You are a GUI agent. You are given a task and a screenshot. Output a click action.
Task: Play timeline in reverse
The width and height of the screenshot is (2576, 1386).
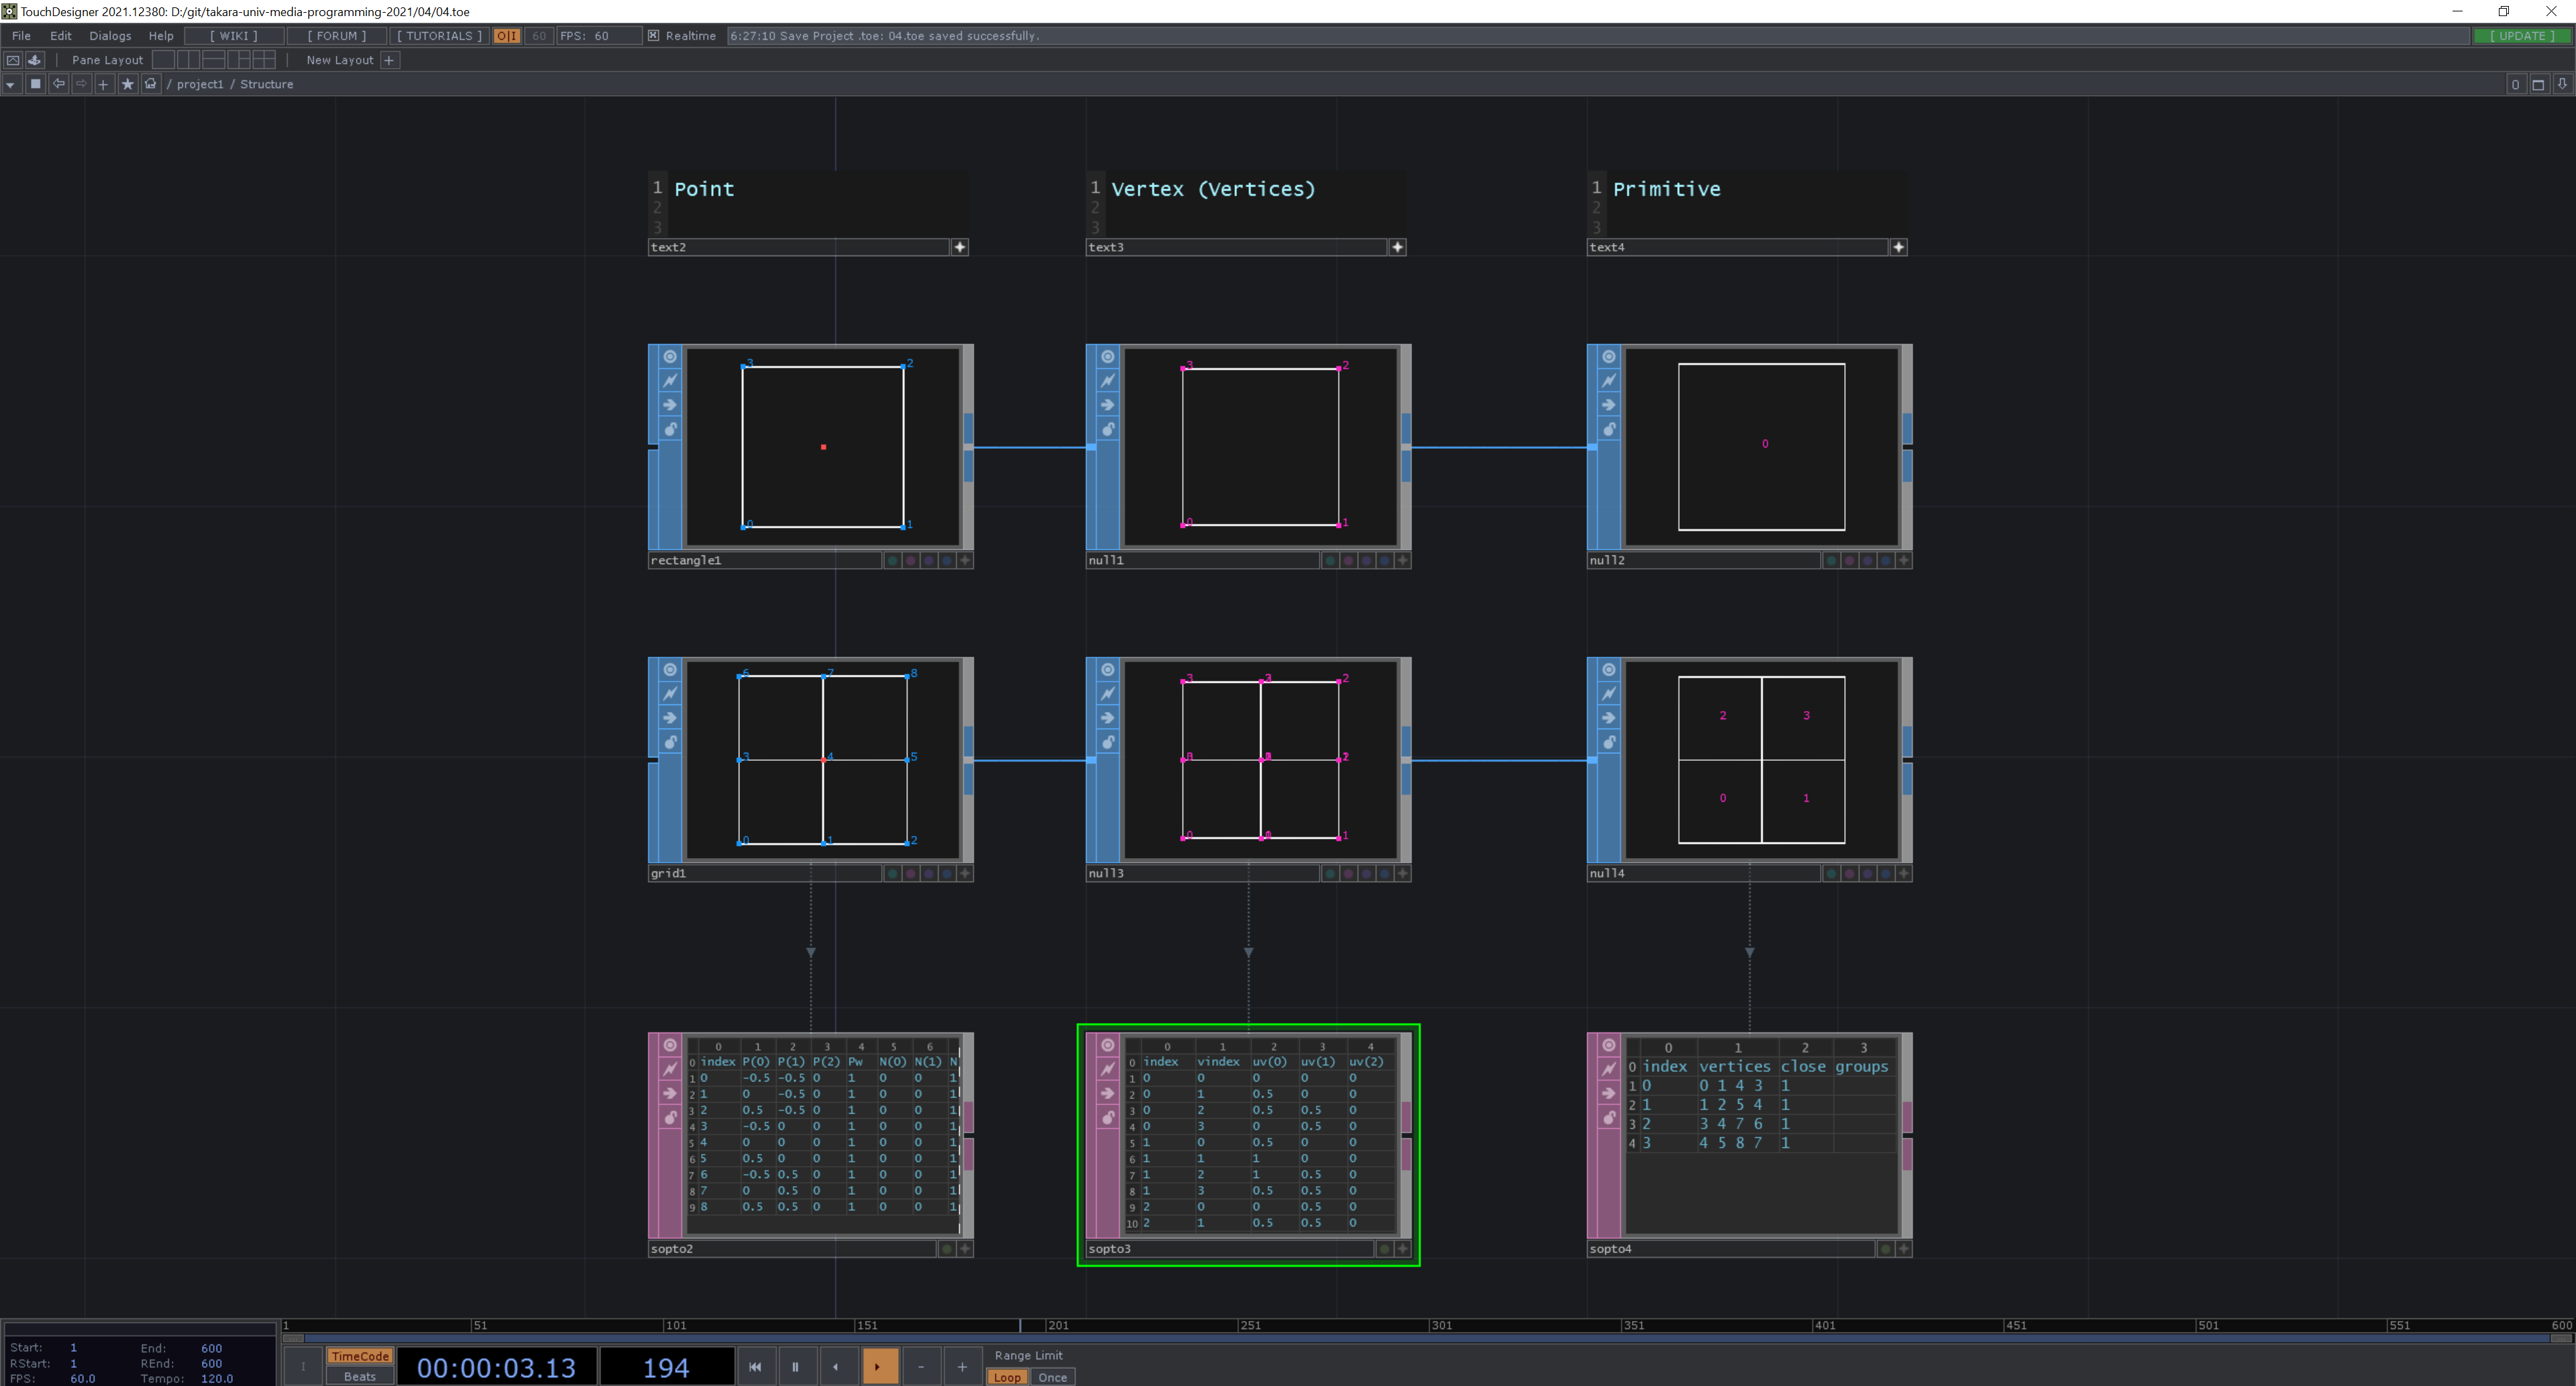837,1366
